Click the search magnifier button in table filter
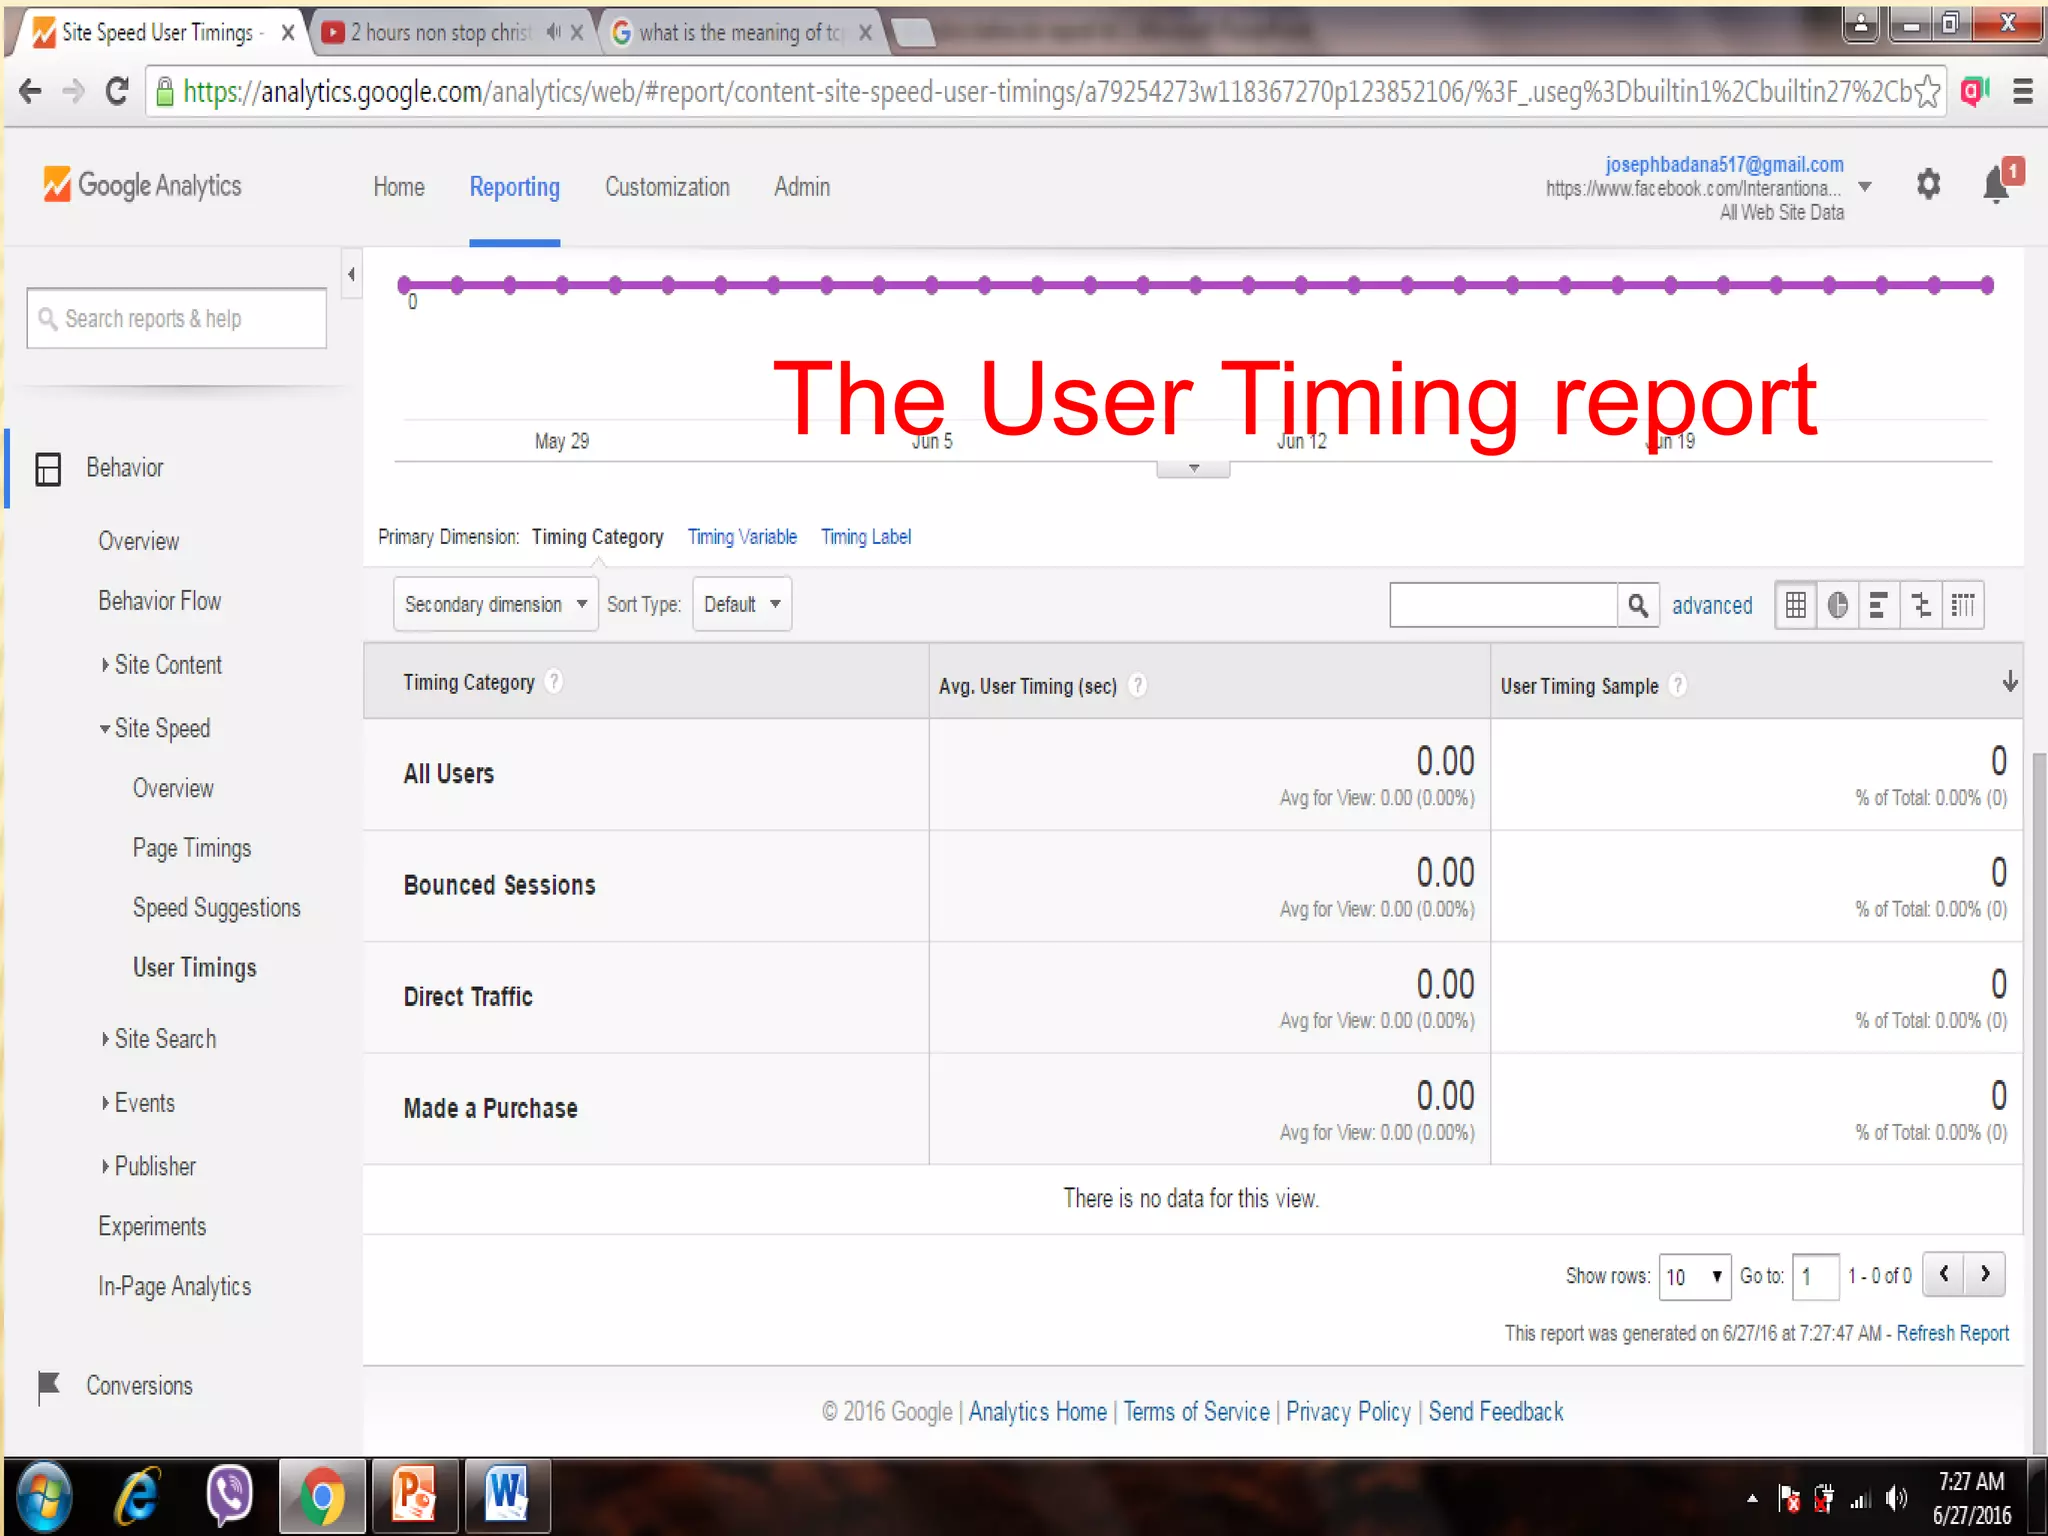Image resolution: width=2048 pixels, height=1536 pixels. (1638, 605)
